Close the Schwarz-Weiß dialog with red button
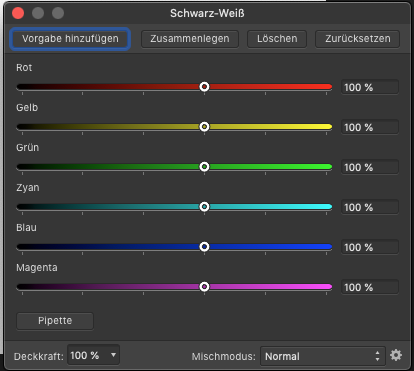The width and height of the screenshot is (414, 371). tap(18, 13)
